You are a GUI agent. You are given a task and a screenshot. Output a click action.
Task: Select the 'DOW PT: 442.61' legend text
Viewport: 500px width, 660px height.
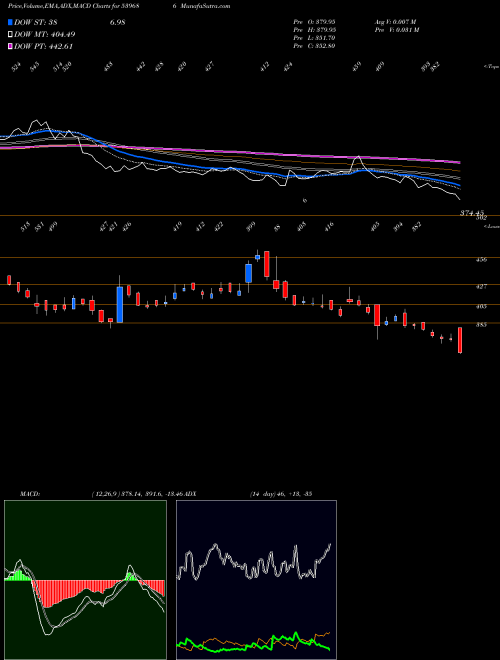pyautogui.click(x=43, y=46)
